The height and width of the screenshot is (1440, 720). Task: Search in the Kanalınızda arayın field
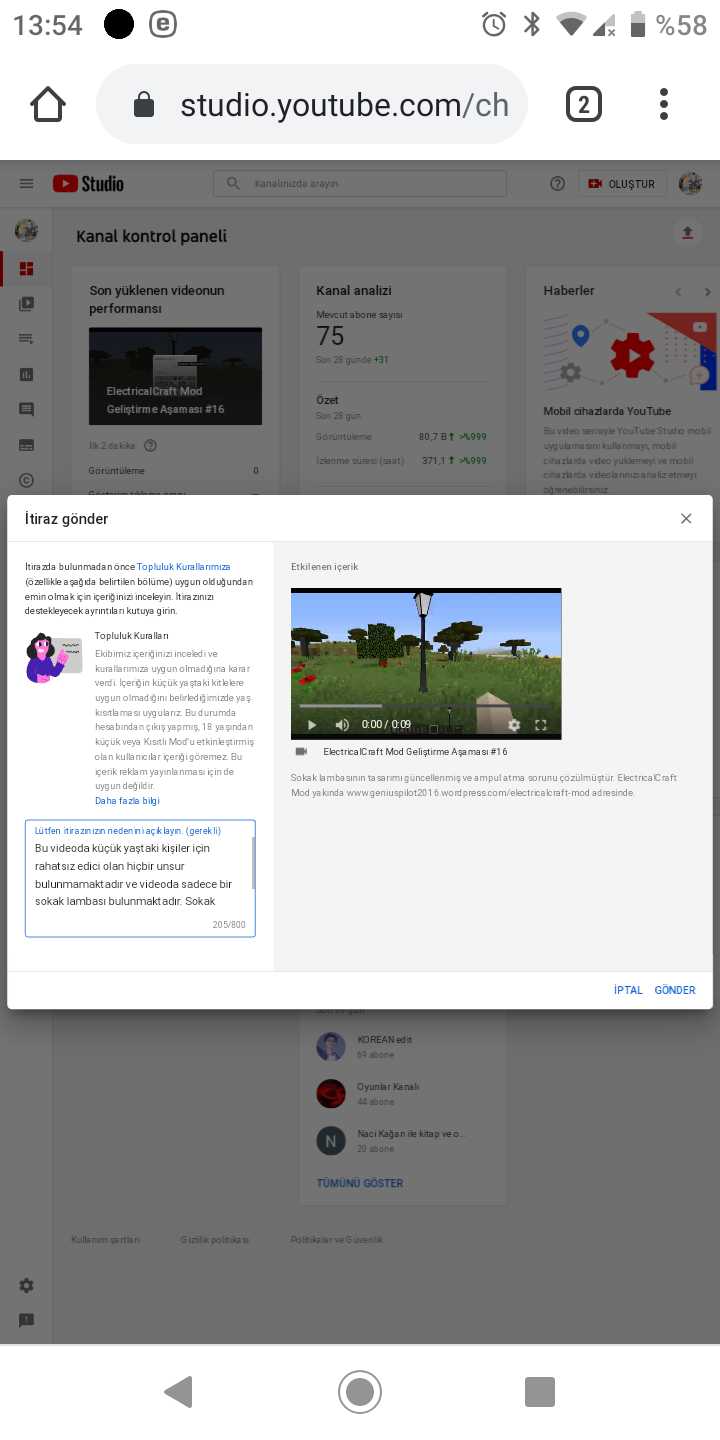[360, 184]
